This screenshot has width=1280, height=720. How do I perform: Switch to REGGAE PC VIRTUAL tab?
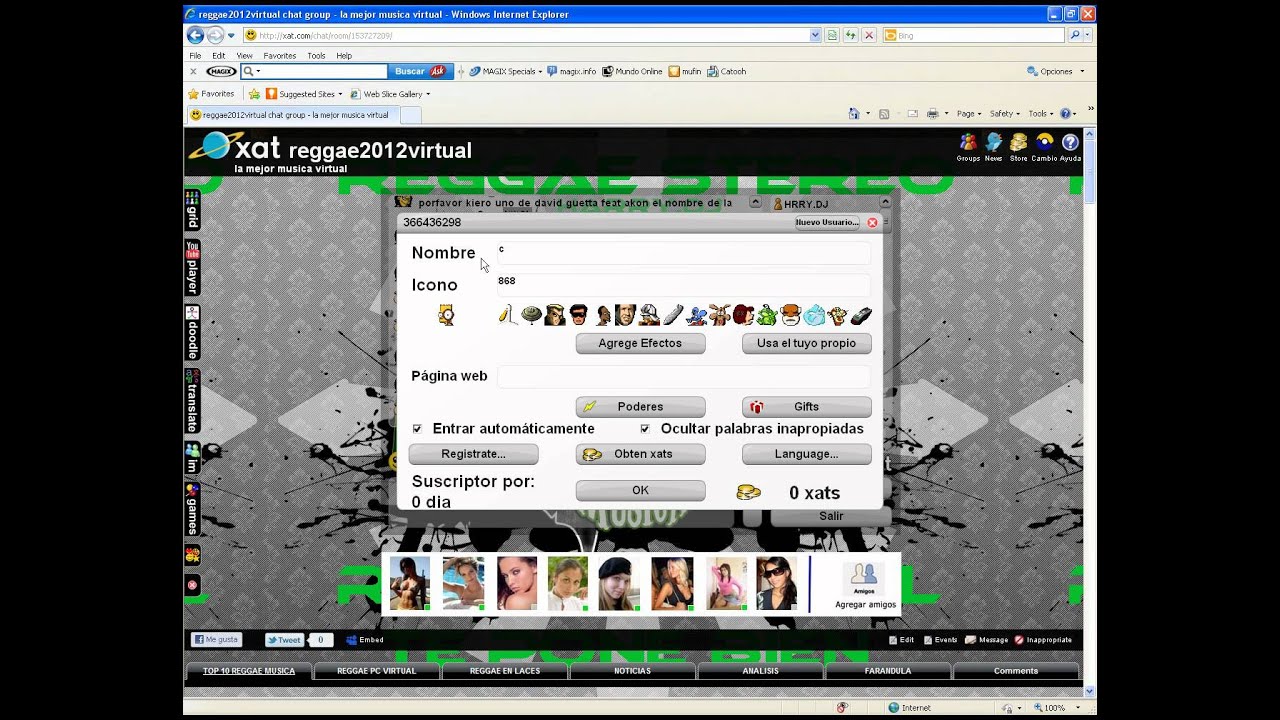pos(377,671)
